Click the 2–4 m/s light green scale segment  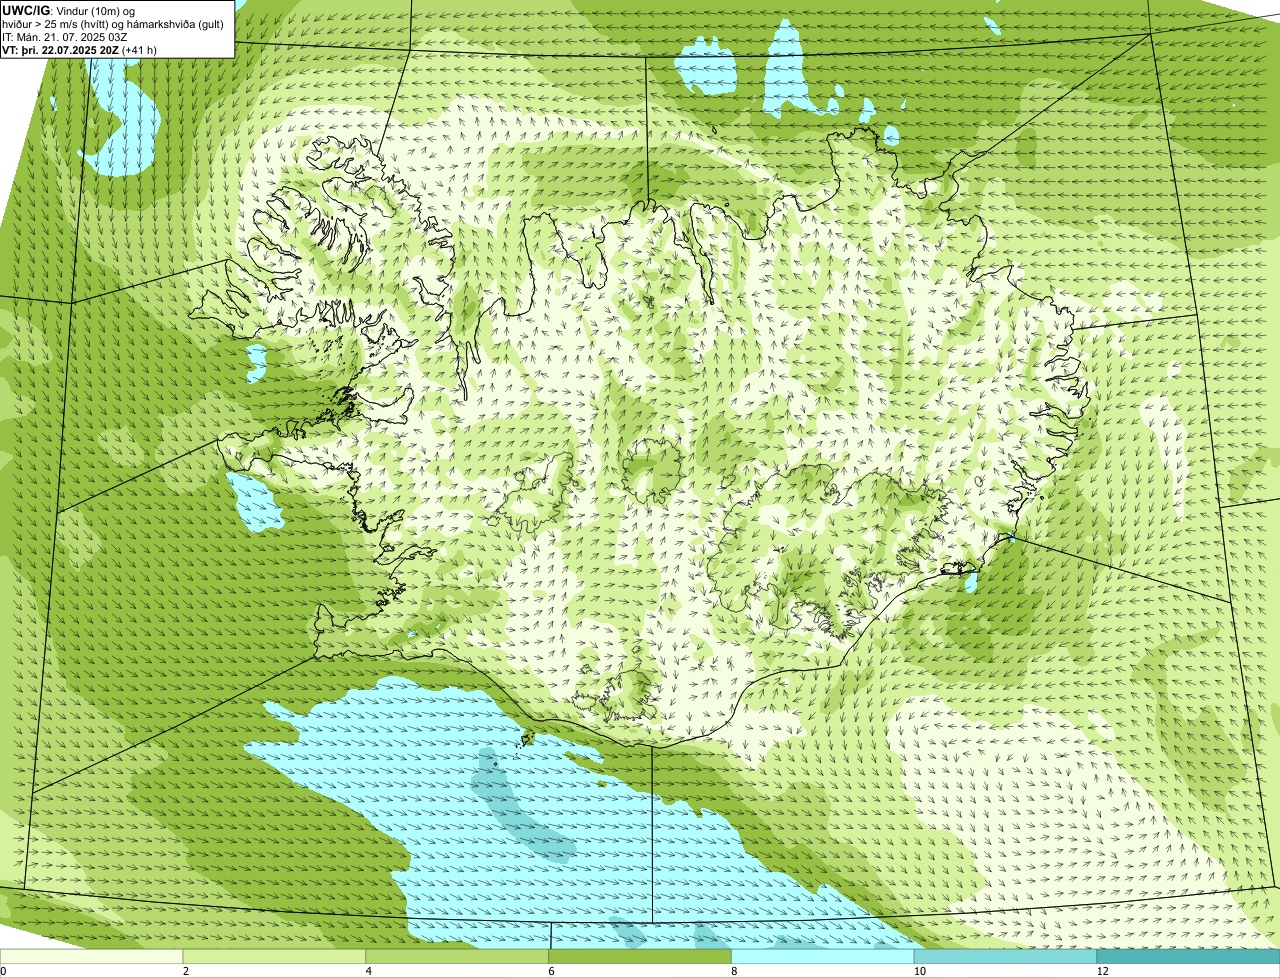pyautogui.click(x=275, y=956)
